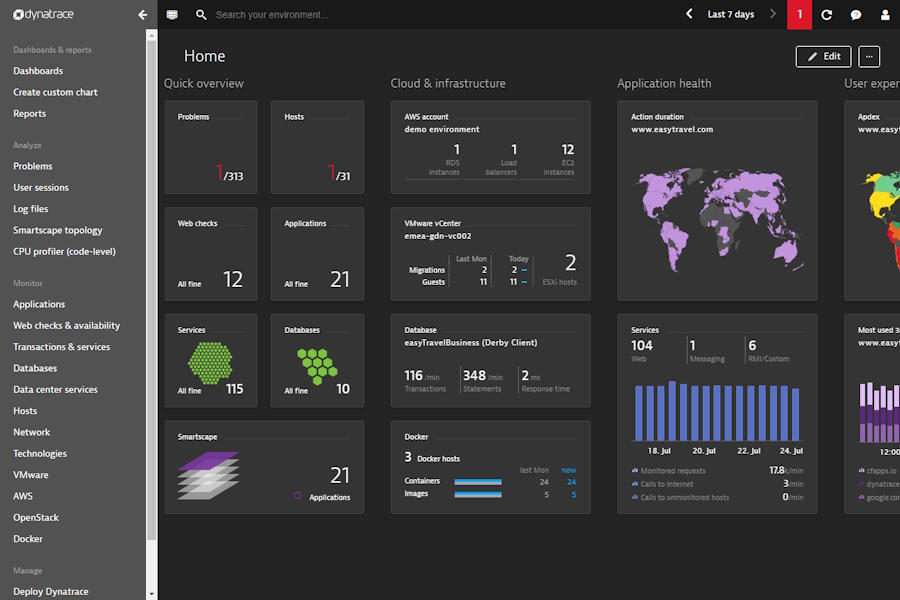Image resolution: width=900 pixels, height=600 pixels.
Task: Open the Problems tile showing 1/313
Action: (211, 148)
